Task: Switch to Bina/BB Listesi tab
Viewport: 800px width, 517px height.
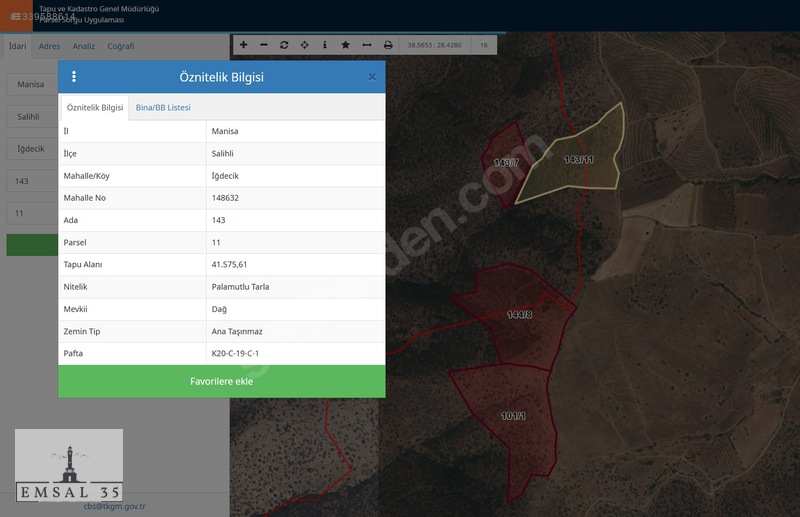Action: [x=163, y=108]
